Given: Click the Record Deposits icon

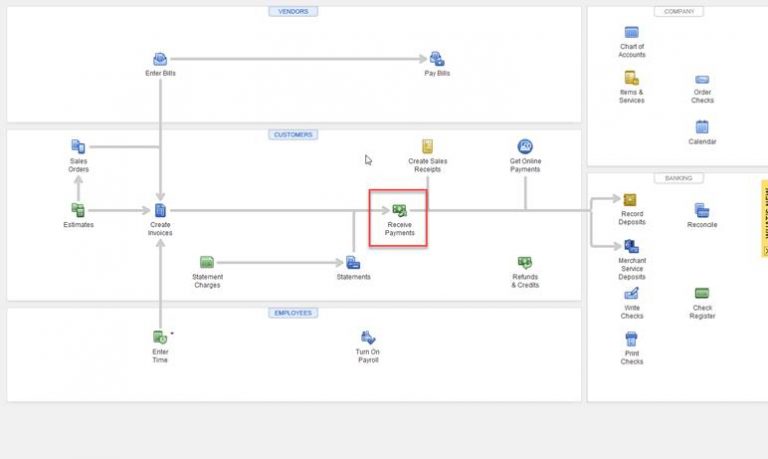Looking at the screenshot, I should coord(631,200).
